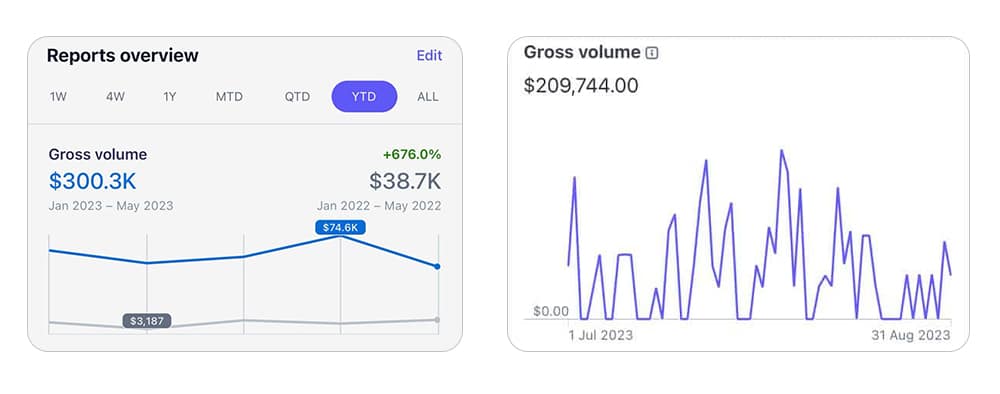Click the $38.7K previous period value
The width and height of the screenshot is (1000, 394).
(x=405, y=181)
